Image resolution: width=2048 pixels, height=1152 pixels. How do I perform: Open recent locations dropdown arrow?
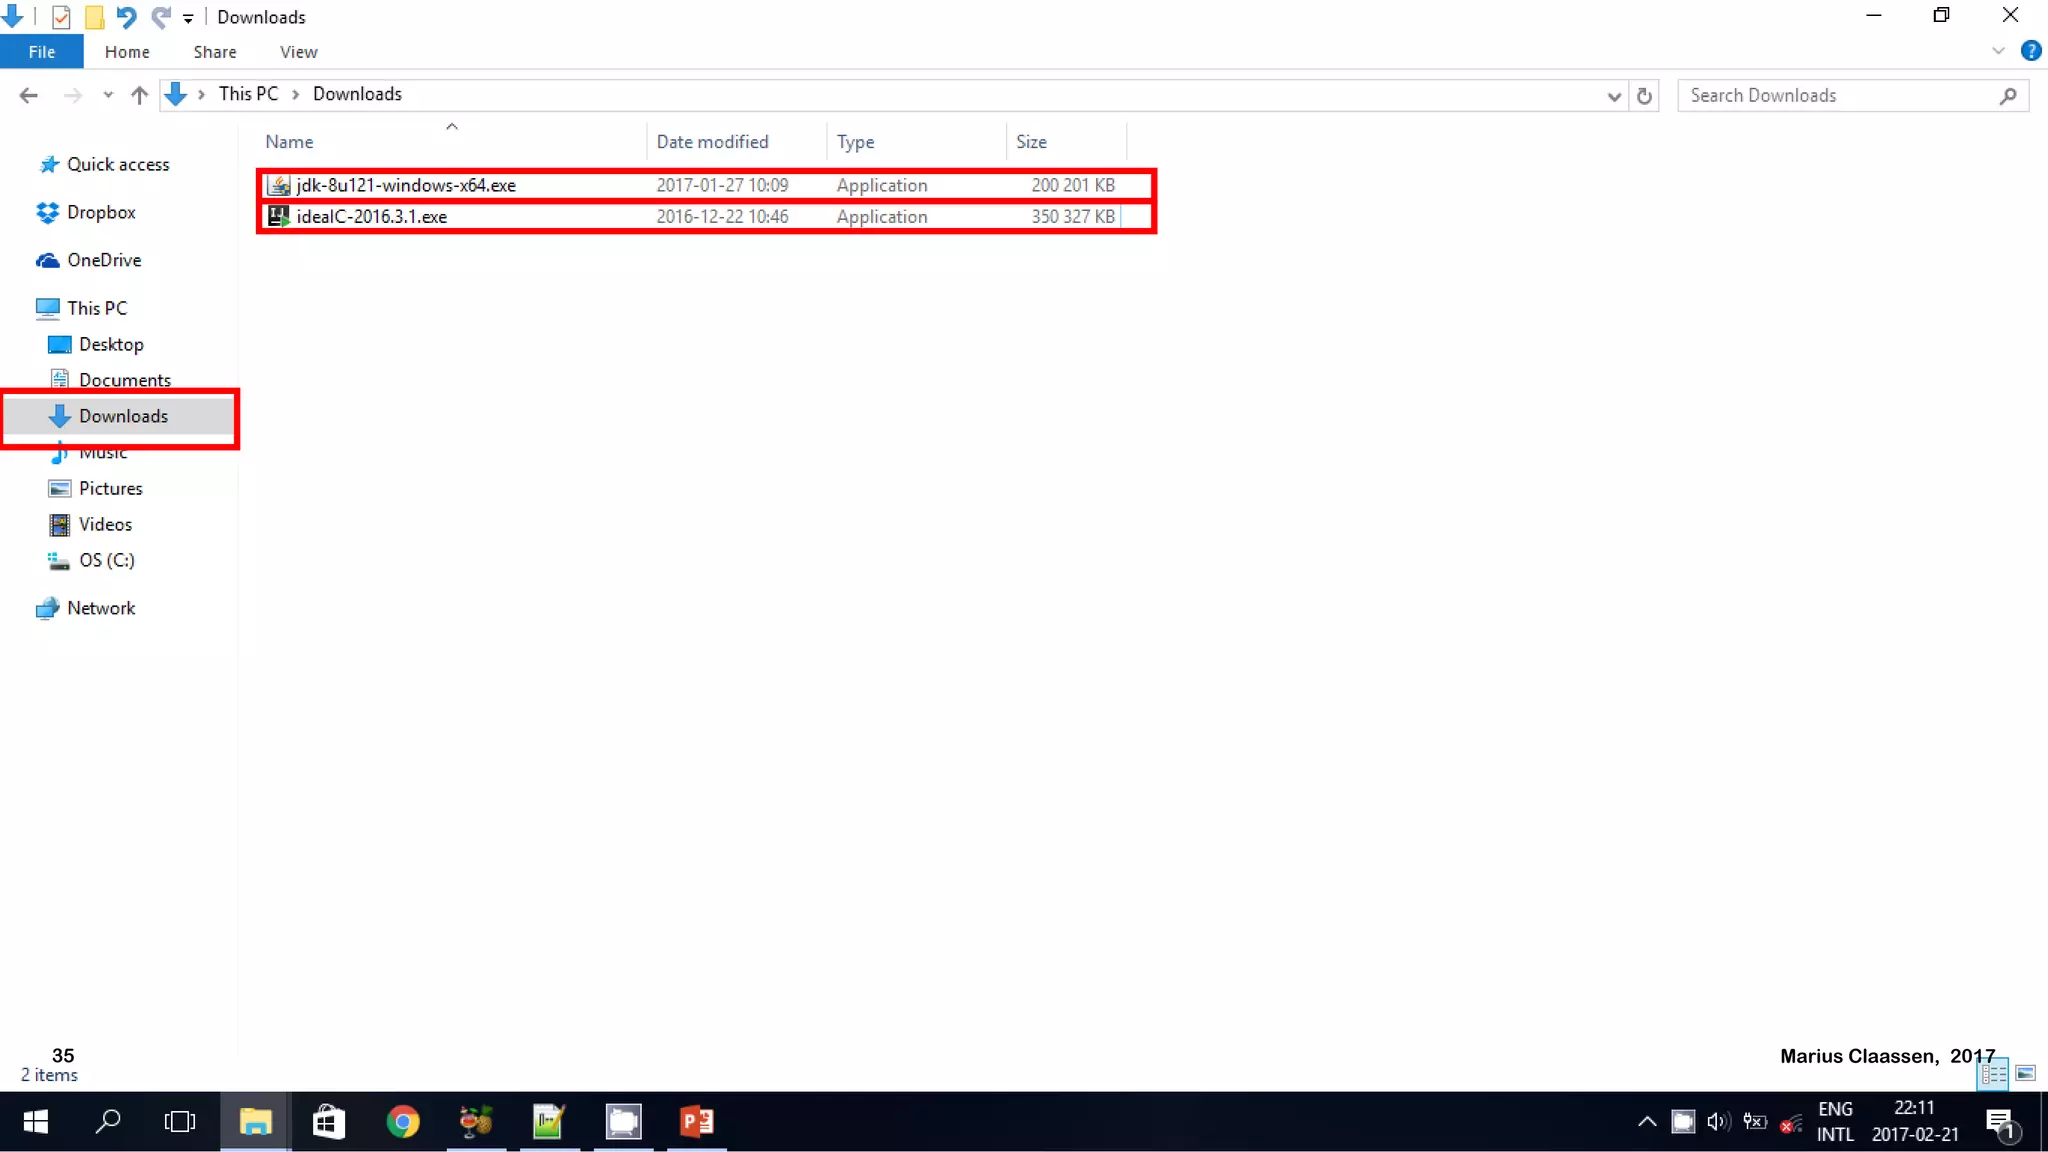click(x=108, y=95)
